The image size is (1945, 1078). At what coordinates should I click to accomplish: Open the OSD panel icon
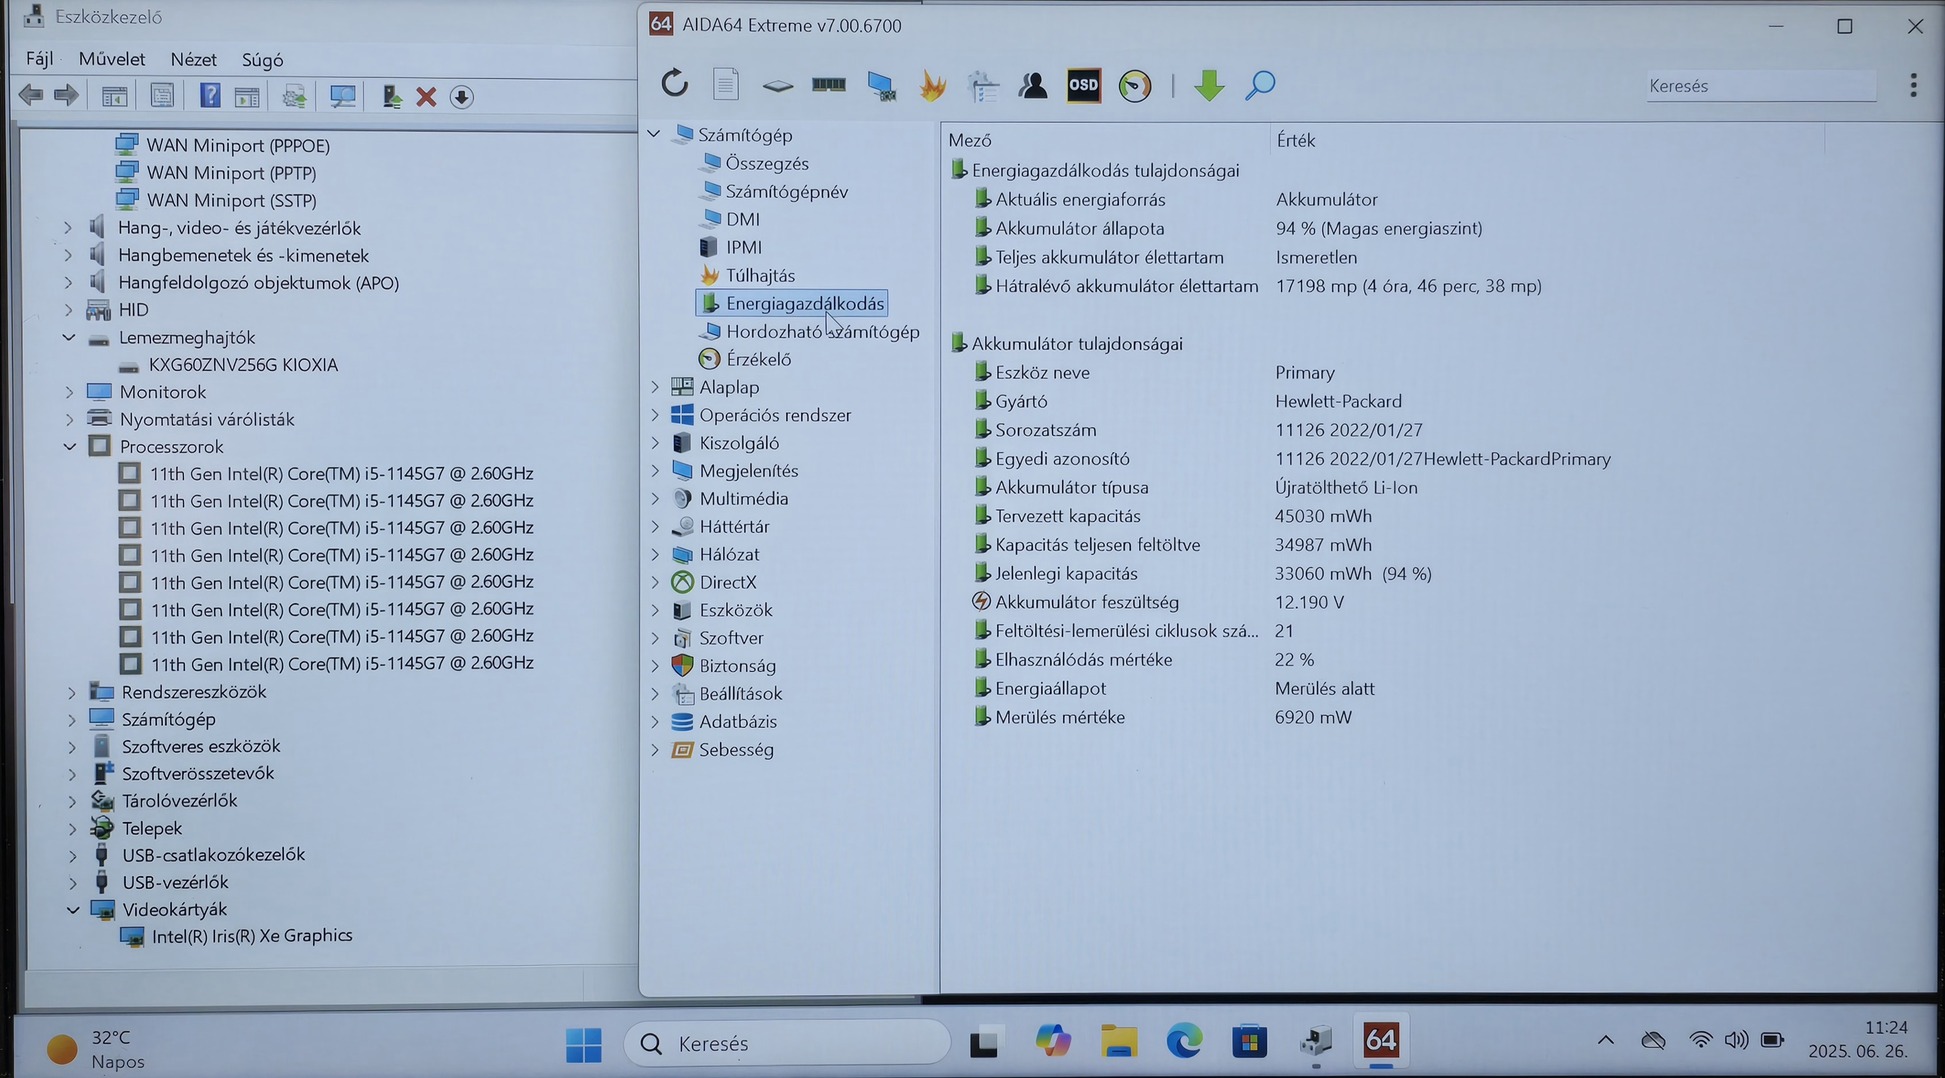[1083, 85]
